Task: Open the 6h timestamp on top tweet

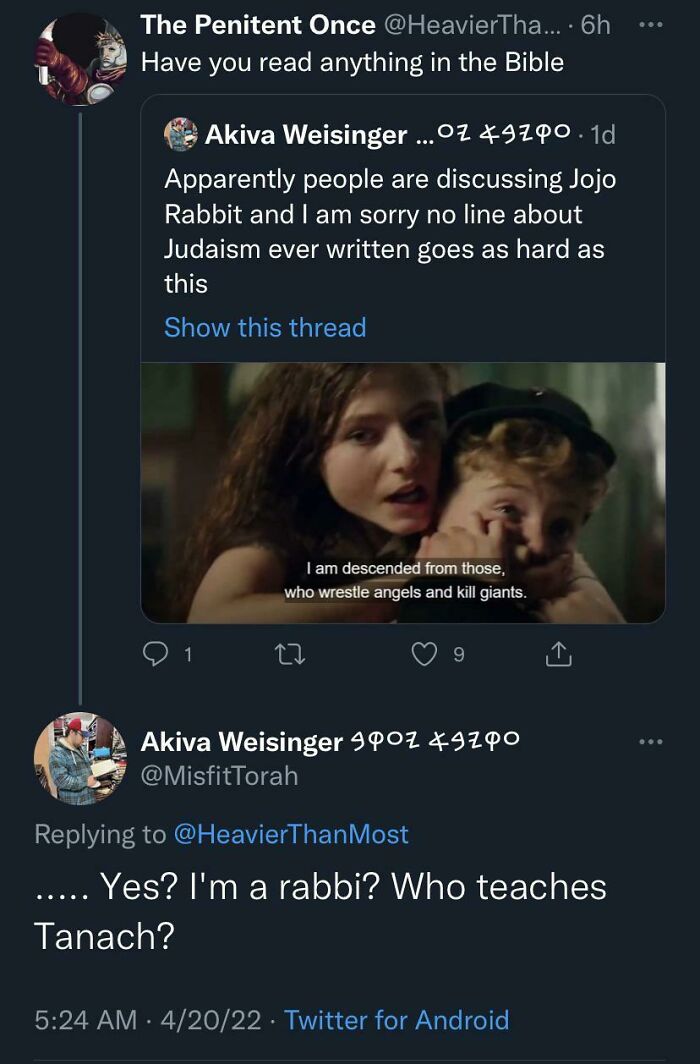Action: pyautogui.click(x=595, y=24)
